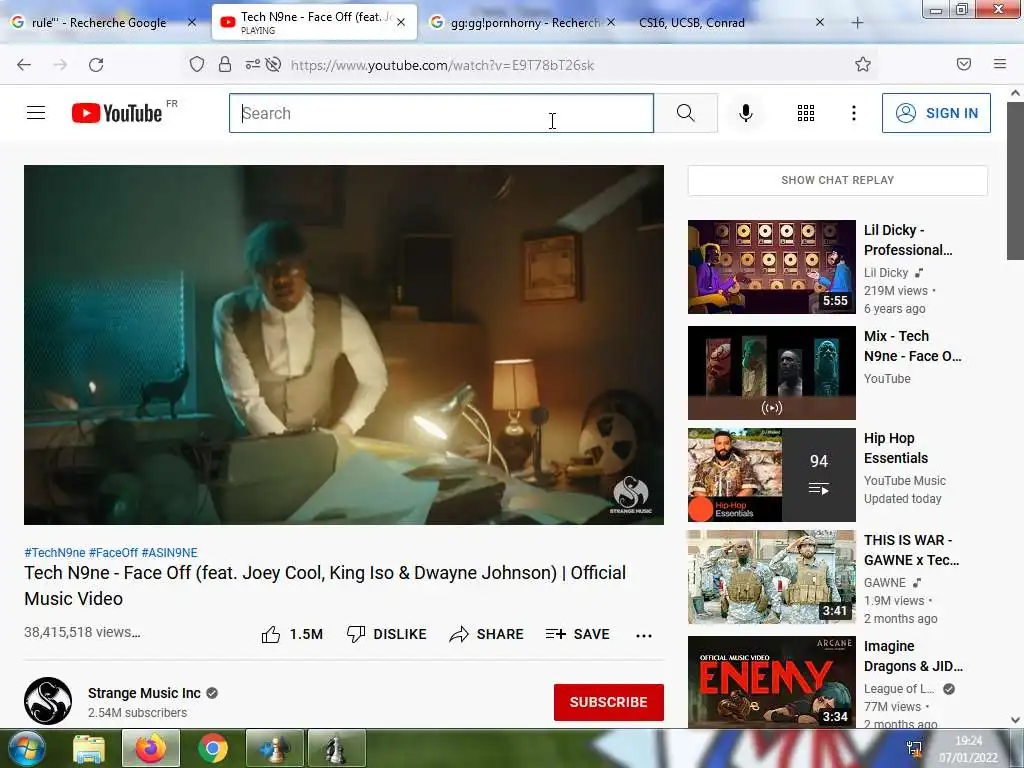The image size is (1024, 768).
Task: Click the red SUBSCRIBE button
Action: tap(609, 702)
